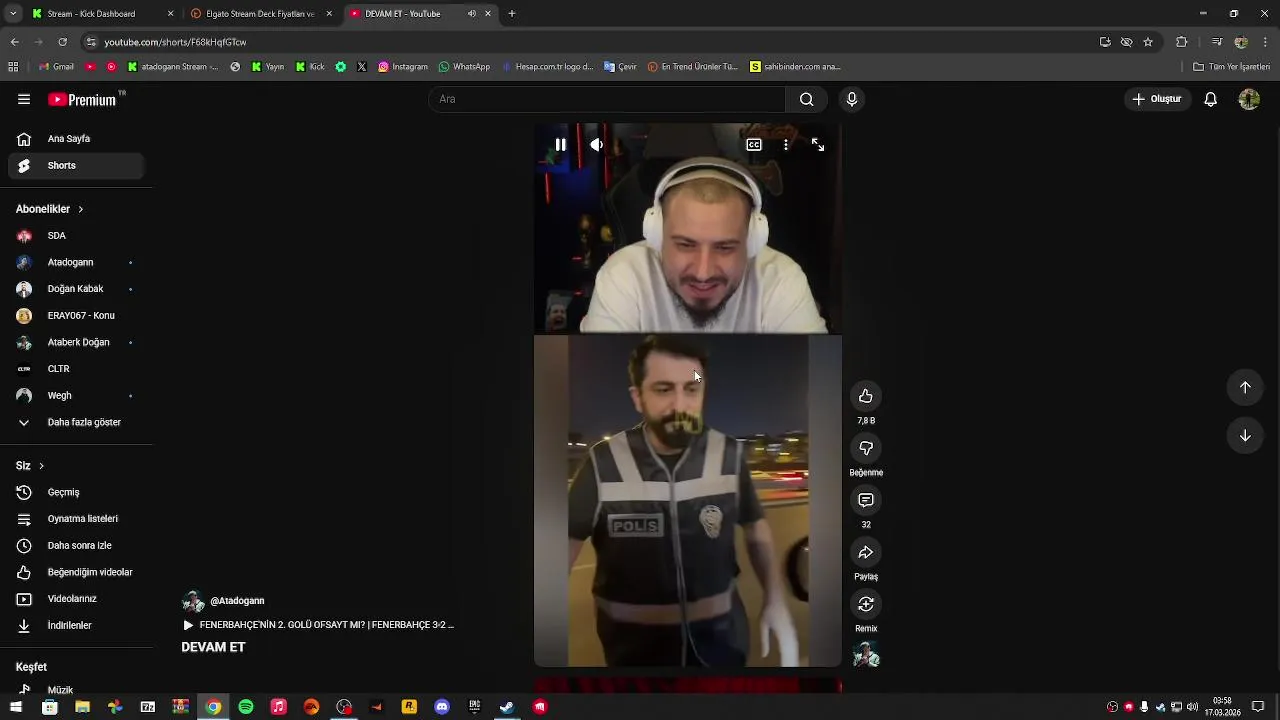Open the taskbar volume control
Screen dimensions: 1280x720
coord(1192,707)
